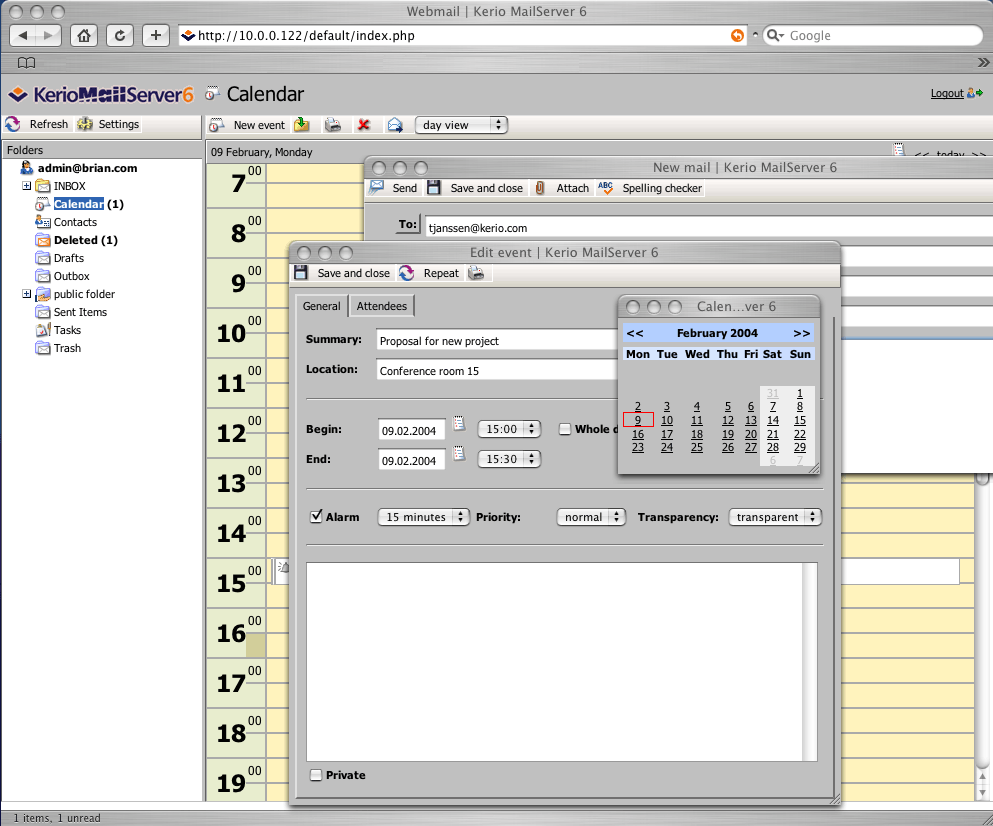Go to previous month in date picker
The image size is (993, 826).
point(635,333)
